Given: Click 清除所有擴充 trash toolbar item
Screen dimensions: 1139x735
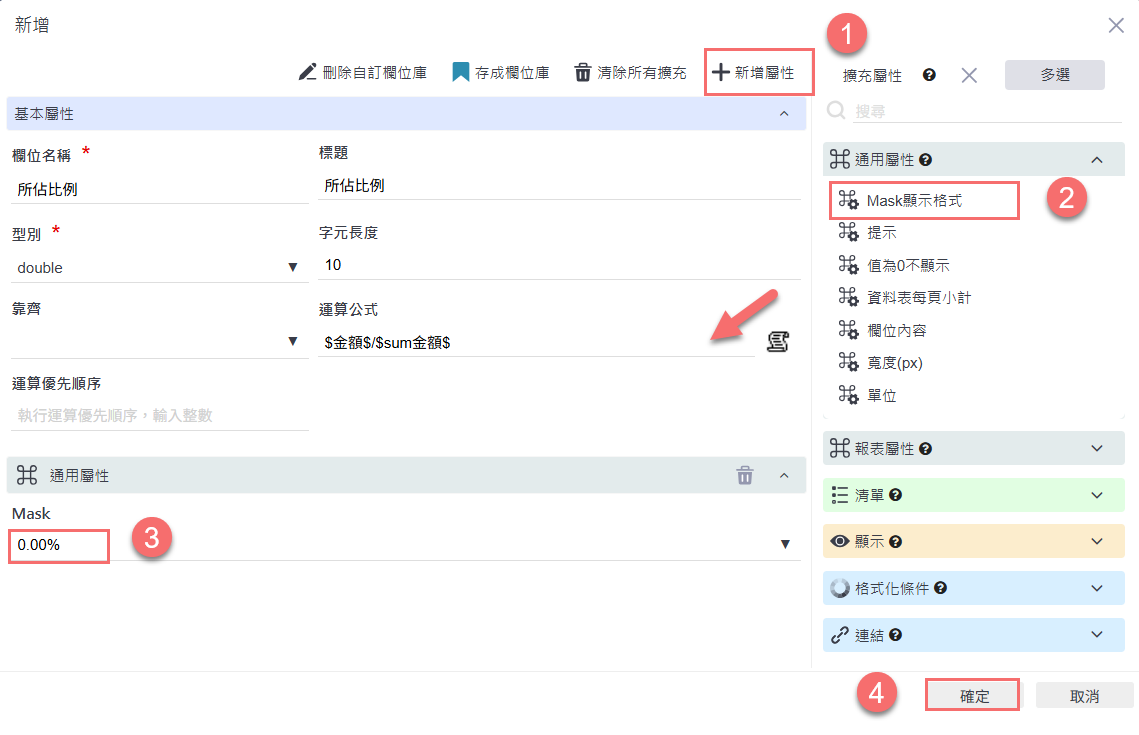Looking at the screenshot, I should click(630, 73).
